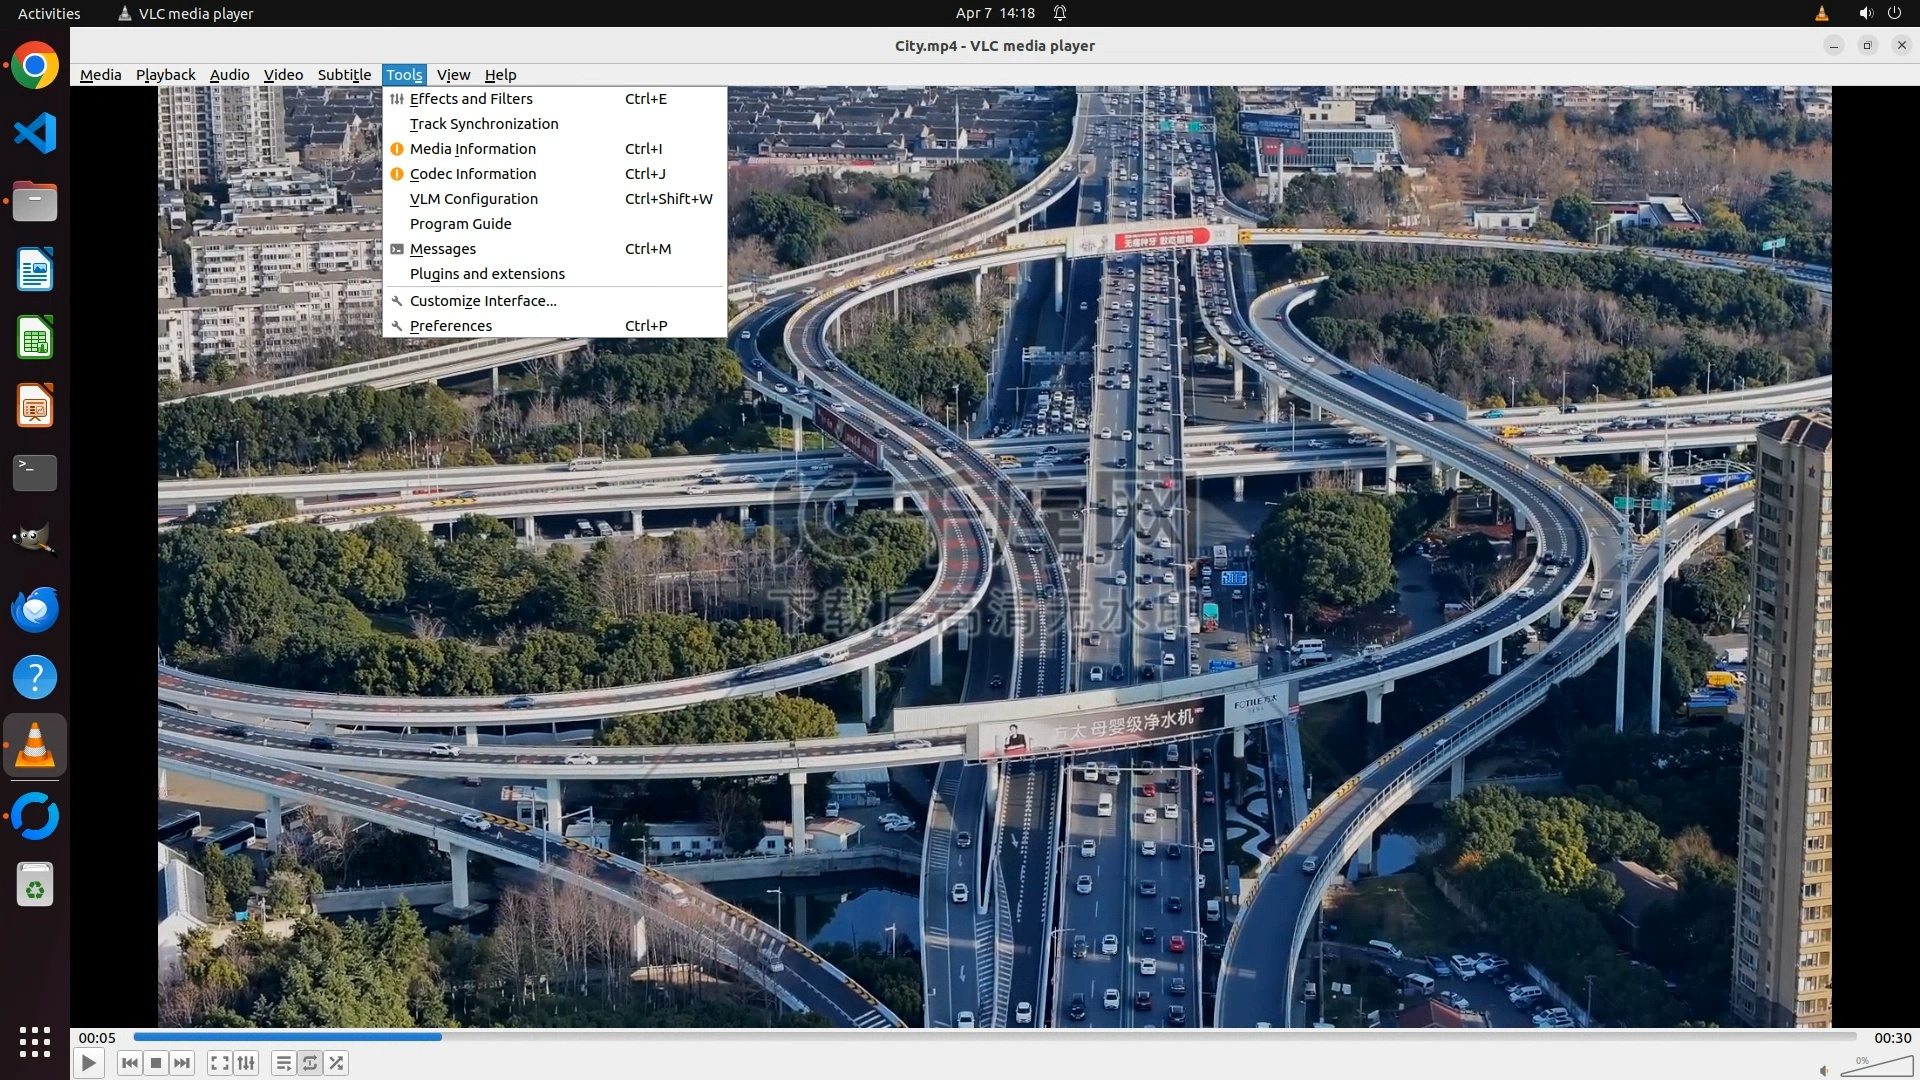Open Effects and Filters
The height and width of the screenshot is (1080, 1920).
471,99
